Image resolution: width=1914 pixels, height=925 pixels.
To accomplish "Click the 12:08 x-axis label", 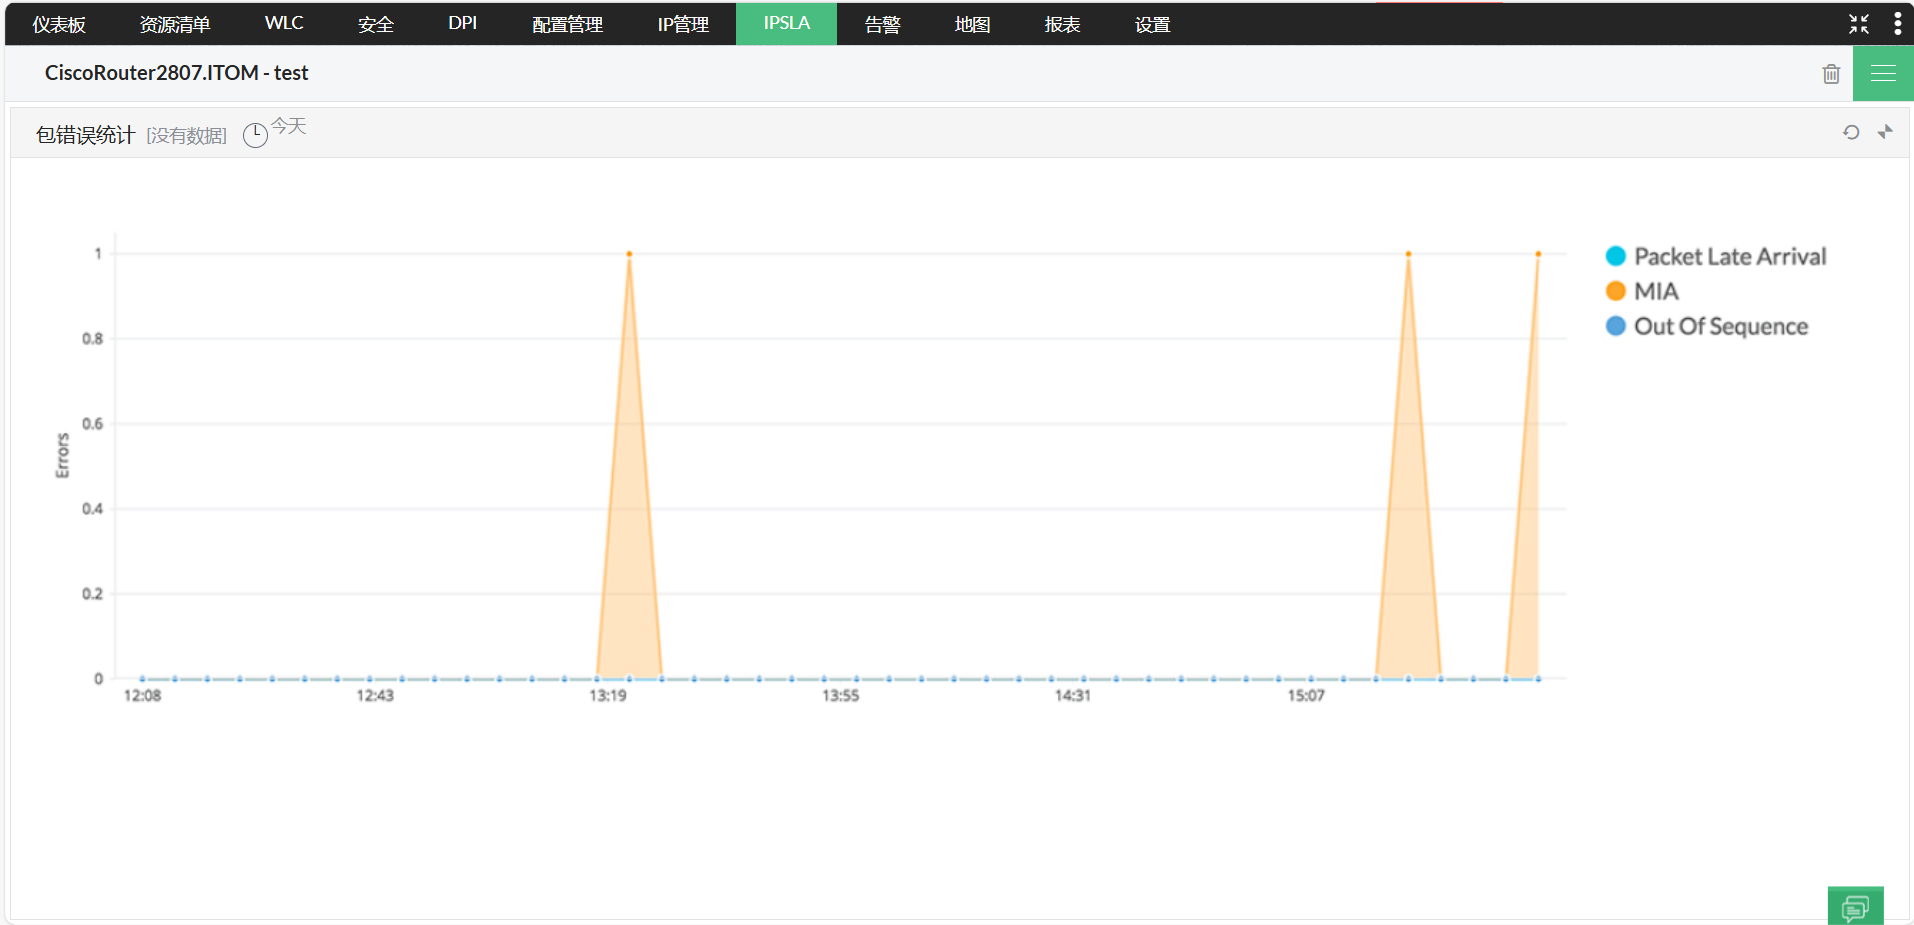I will pyautogui.click(x=142, y=696).
